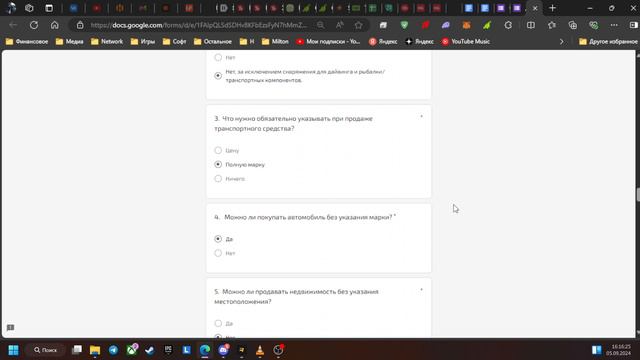Expand the "Софт" bookmarks folder
The height and width of the screenshot is (360, 640).
click(174, 41)
